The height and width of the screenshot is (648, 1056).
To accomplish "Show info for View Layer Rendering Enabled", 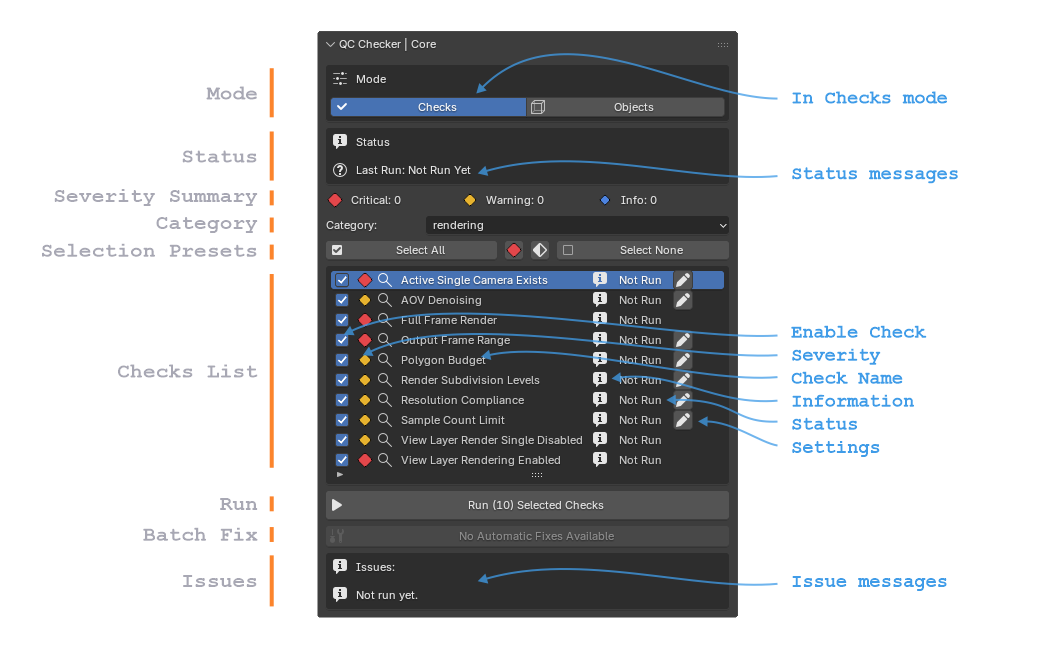I will (599, 459).
